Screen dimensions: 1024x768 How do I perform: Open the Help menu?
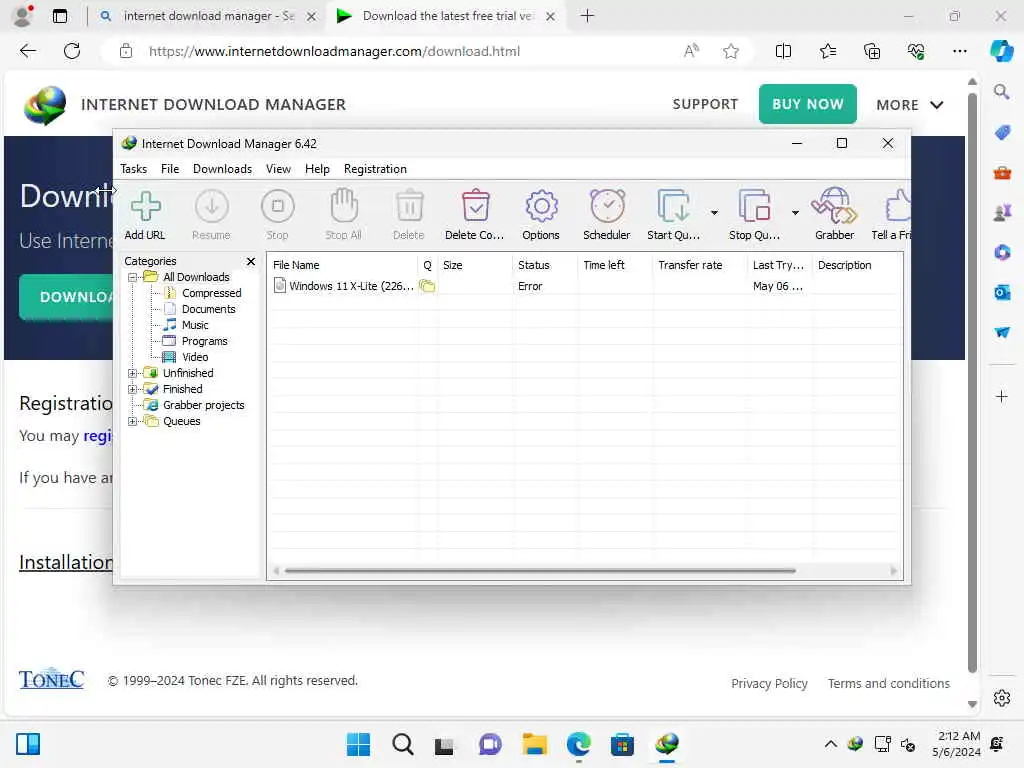click(317, 168)
